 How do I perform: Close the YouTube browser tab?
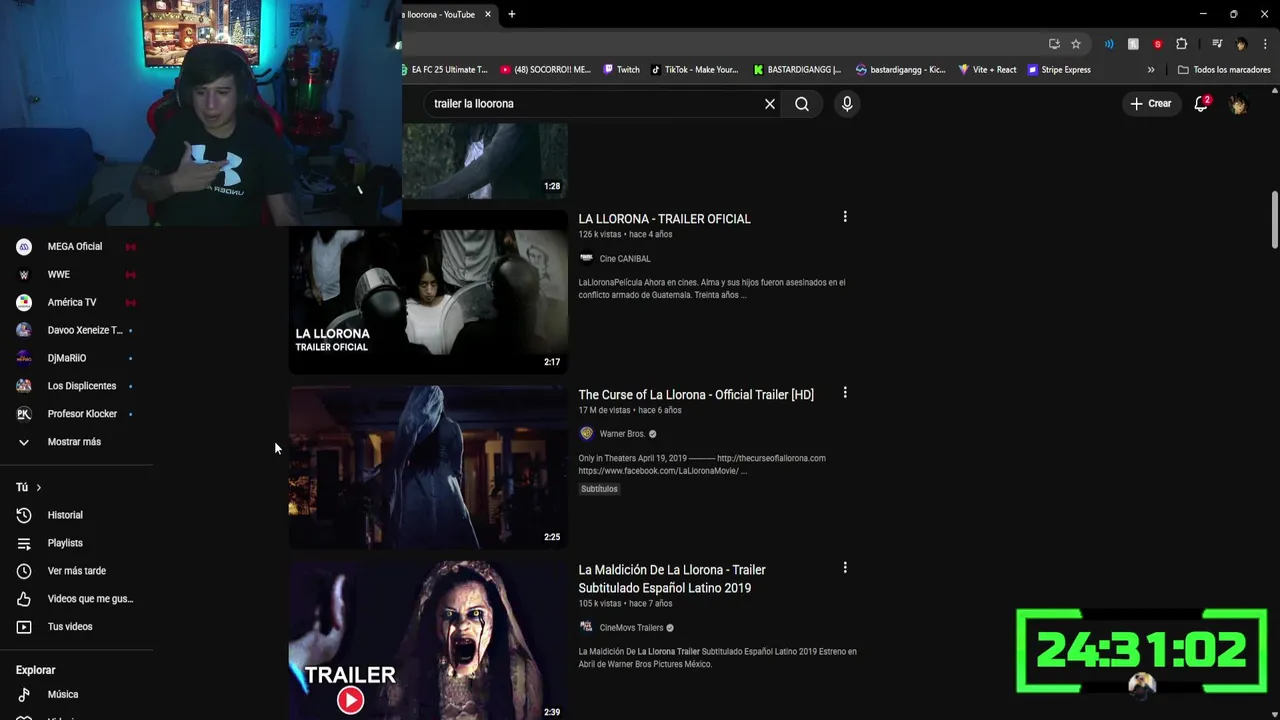tap(488, 14)
